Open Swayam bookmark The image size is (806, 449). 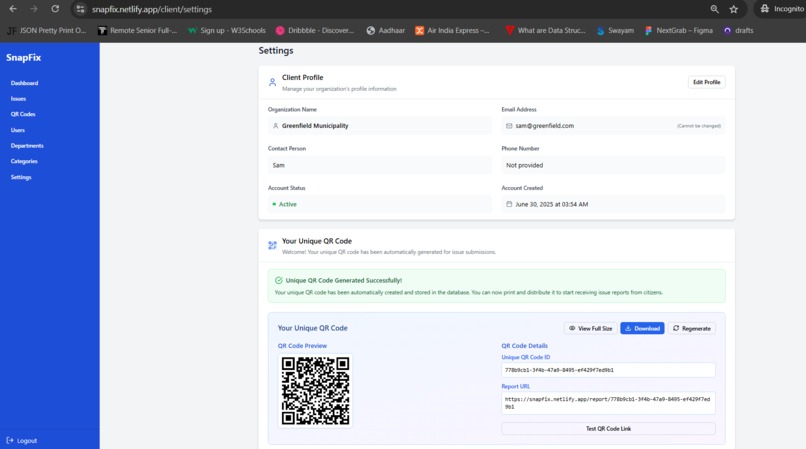tap(615, 30)
